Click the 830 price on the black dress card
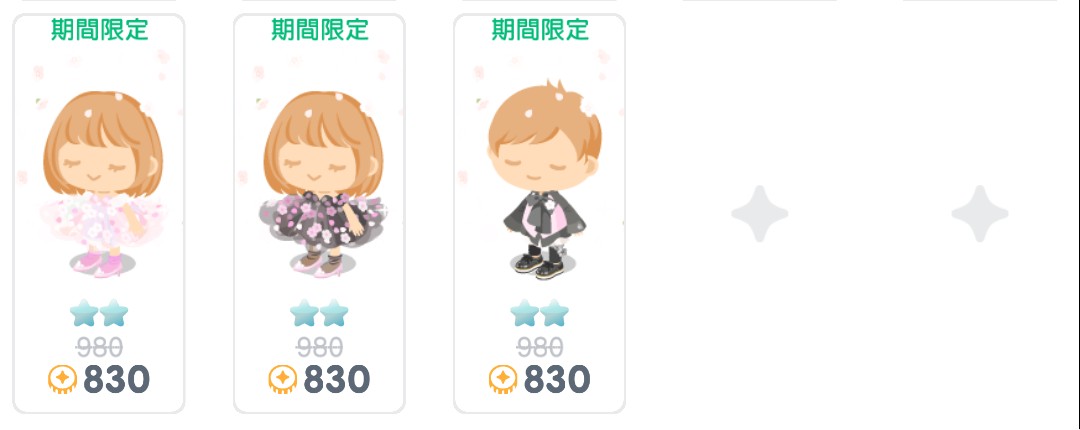 tap(337, 380)
